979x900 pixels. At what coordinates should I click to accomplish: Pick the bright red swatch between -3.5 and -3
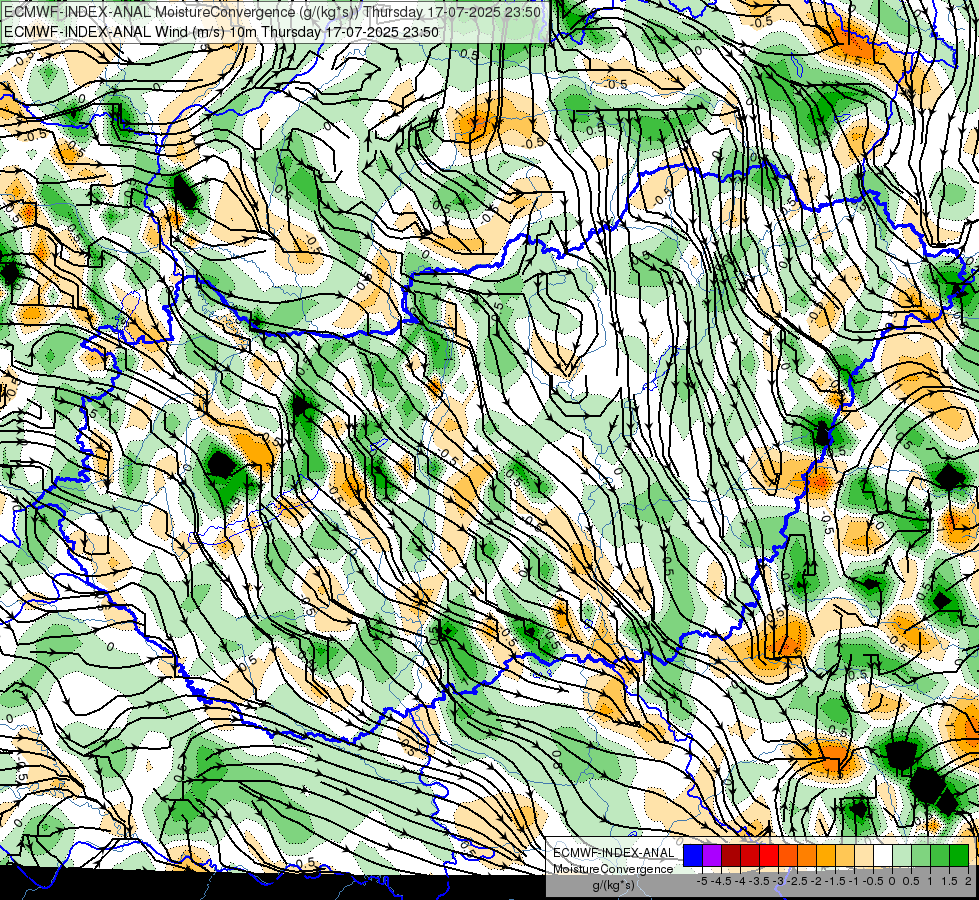point(769,855)
